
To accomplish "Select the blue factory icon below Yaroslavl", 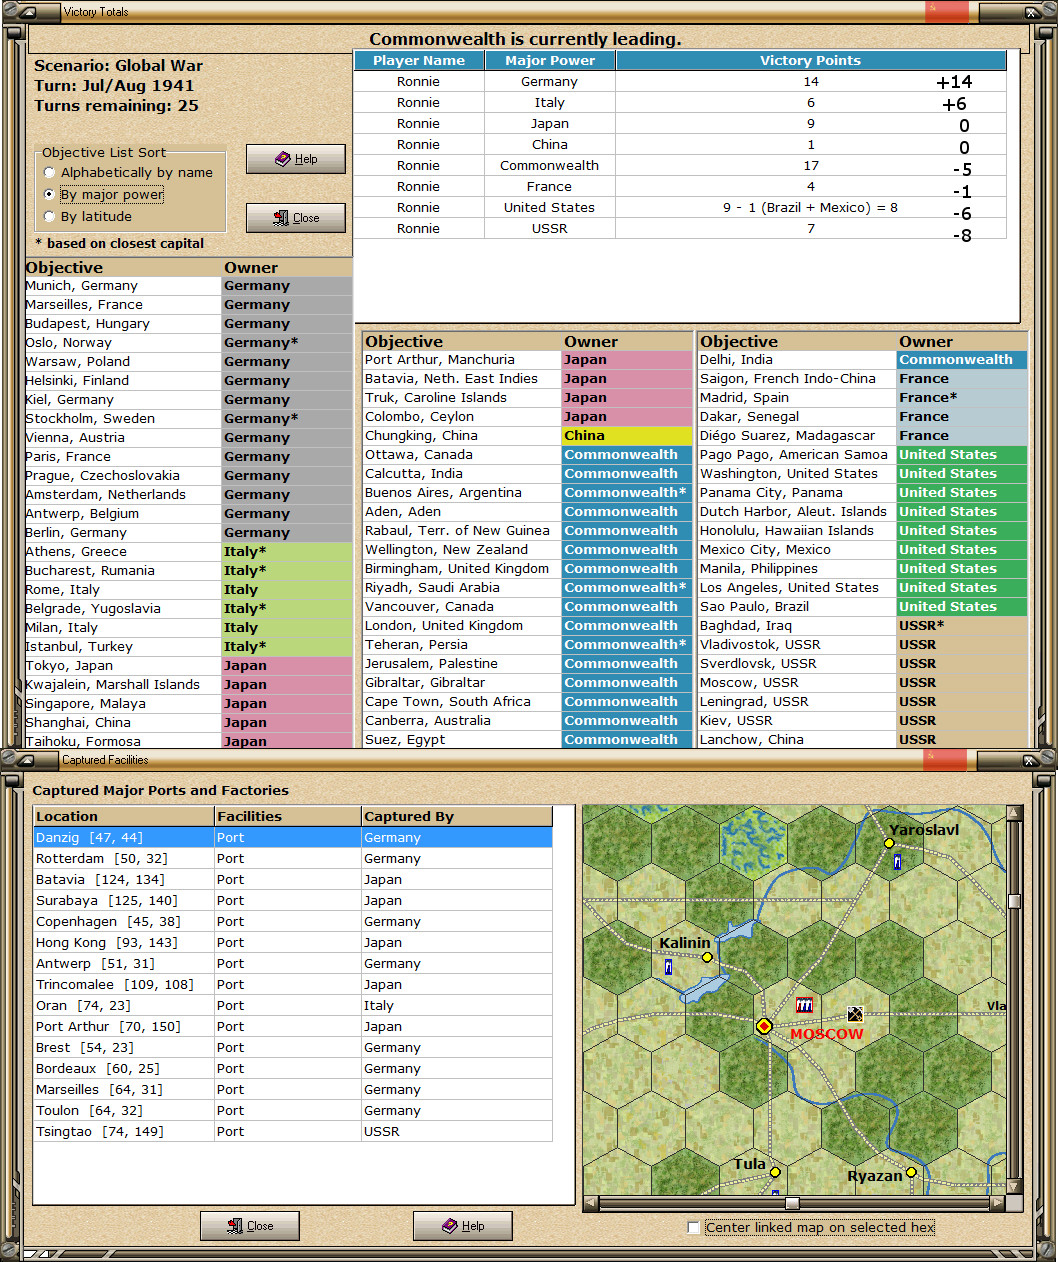I will [x=896, y=860].
